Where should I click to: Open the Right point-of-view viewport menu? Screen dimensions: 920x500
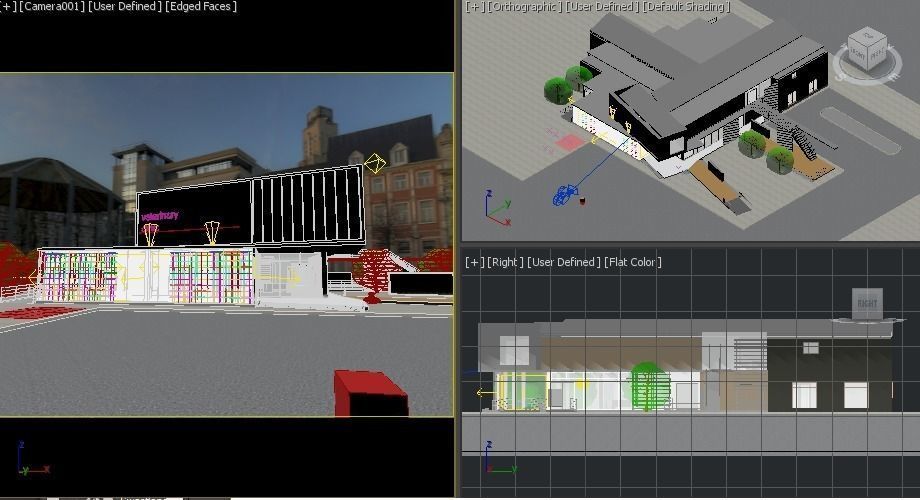(x=505, y=262)
